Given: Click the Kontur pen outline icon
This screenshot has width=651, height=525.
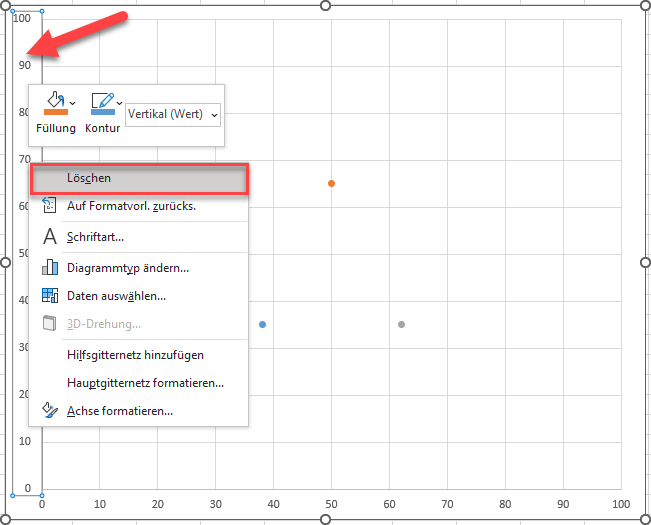Looking at the screenshot, I should click(103, 100).
